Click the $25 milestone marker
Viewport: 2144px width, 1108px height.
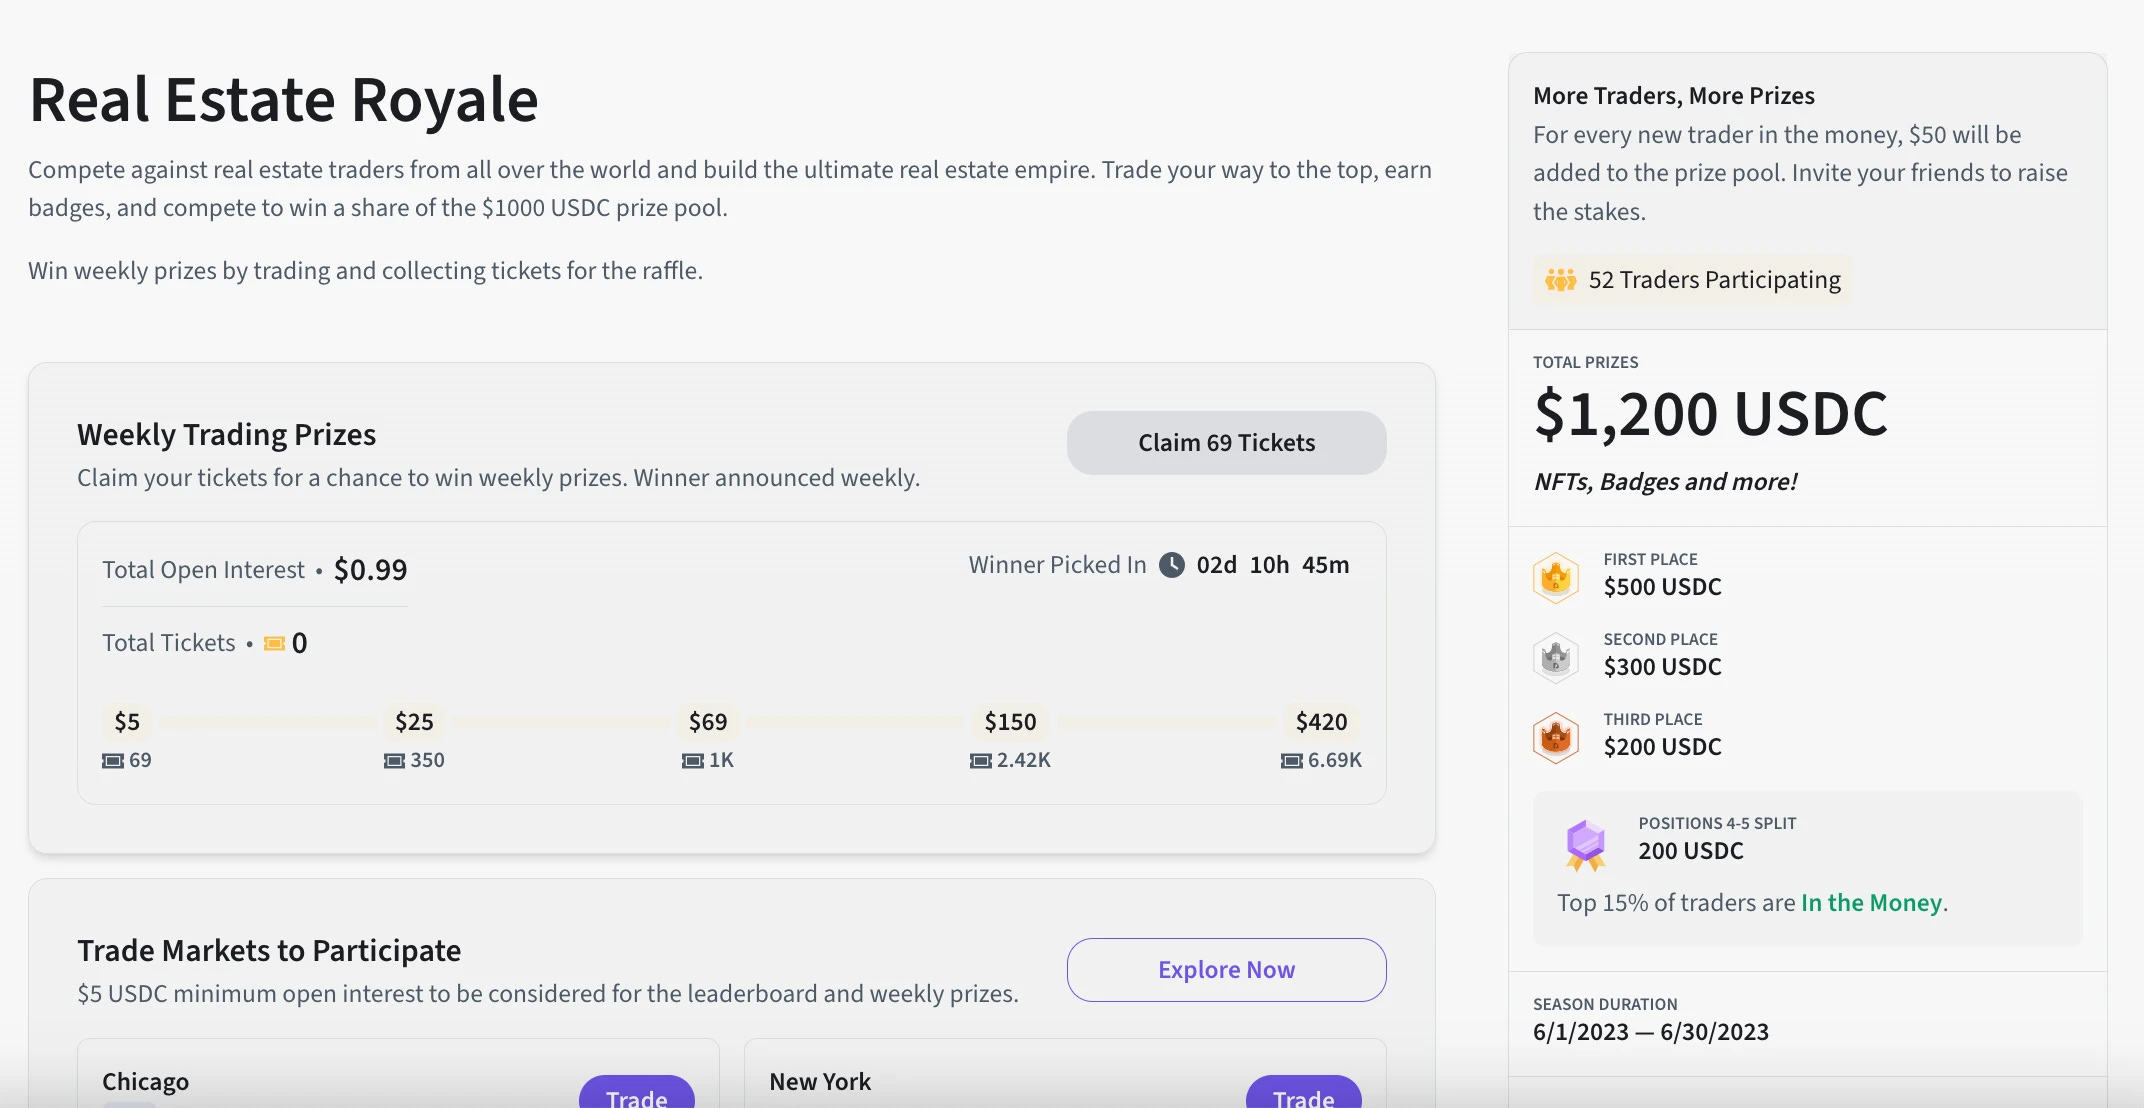click(x=414, y=722)
